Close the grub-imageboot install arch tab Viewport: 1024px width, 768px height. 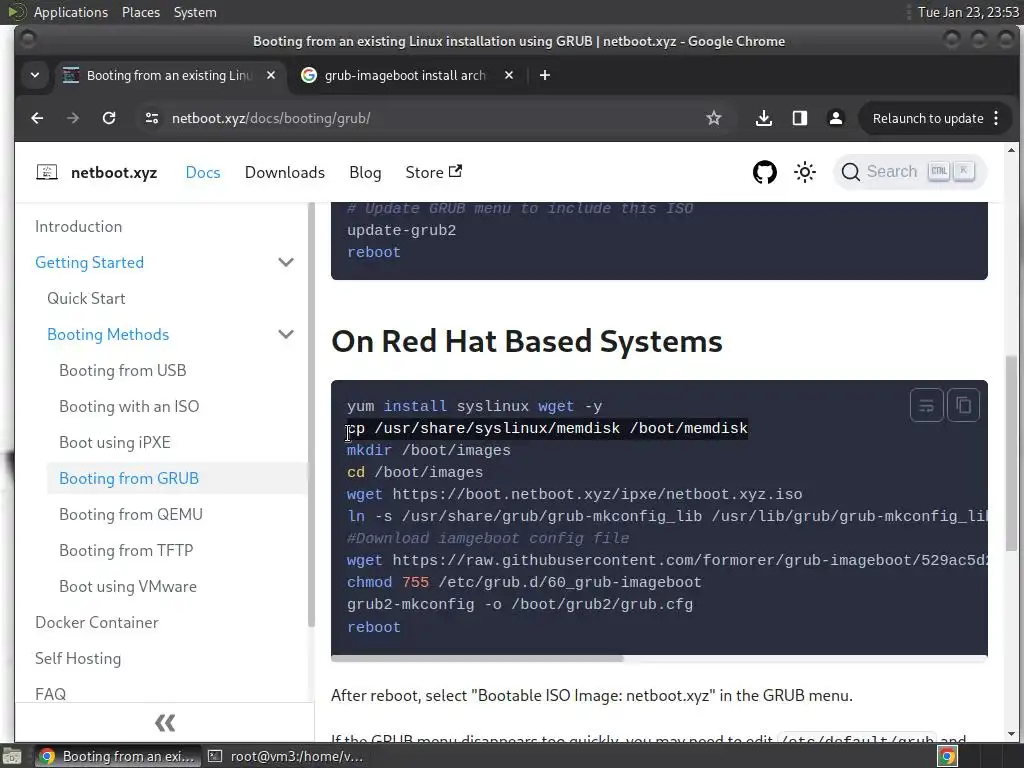(509, 75)
